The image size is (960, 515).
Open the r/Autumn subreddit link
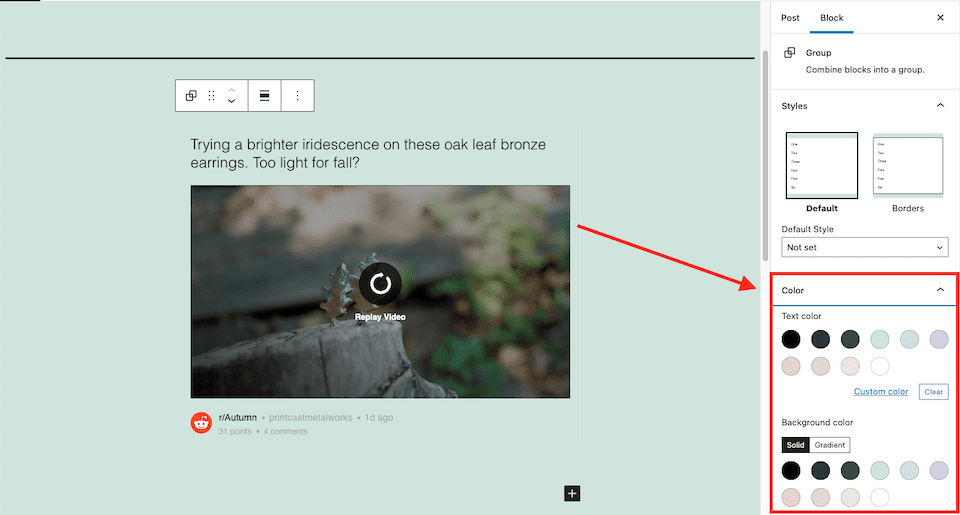coord(238,418)
